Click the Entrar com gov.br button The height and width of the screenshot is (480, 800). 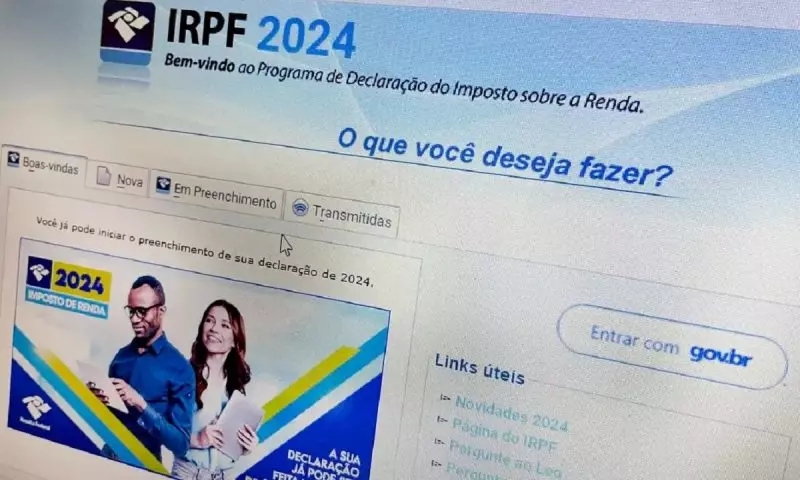pyautogui.click(x=671, y=347)
